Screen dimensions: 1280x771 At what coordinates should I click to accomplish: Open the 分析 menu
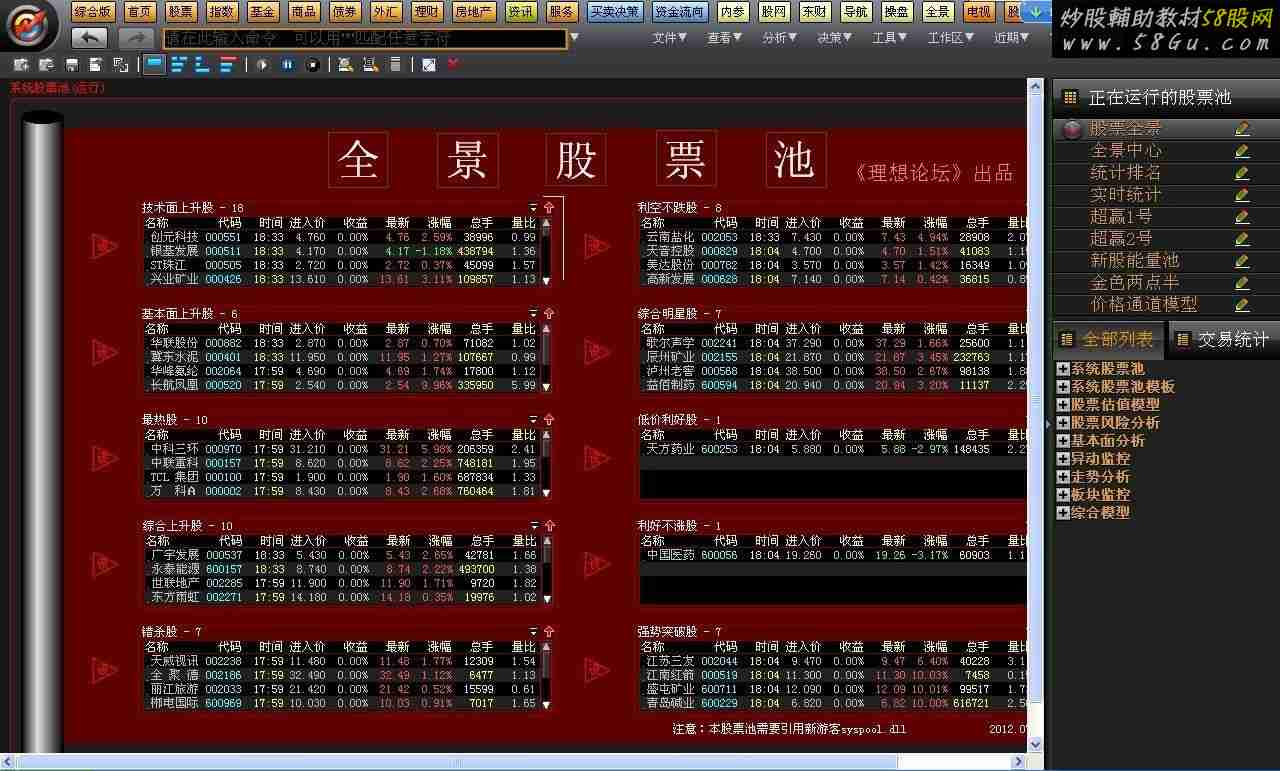780,38
